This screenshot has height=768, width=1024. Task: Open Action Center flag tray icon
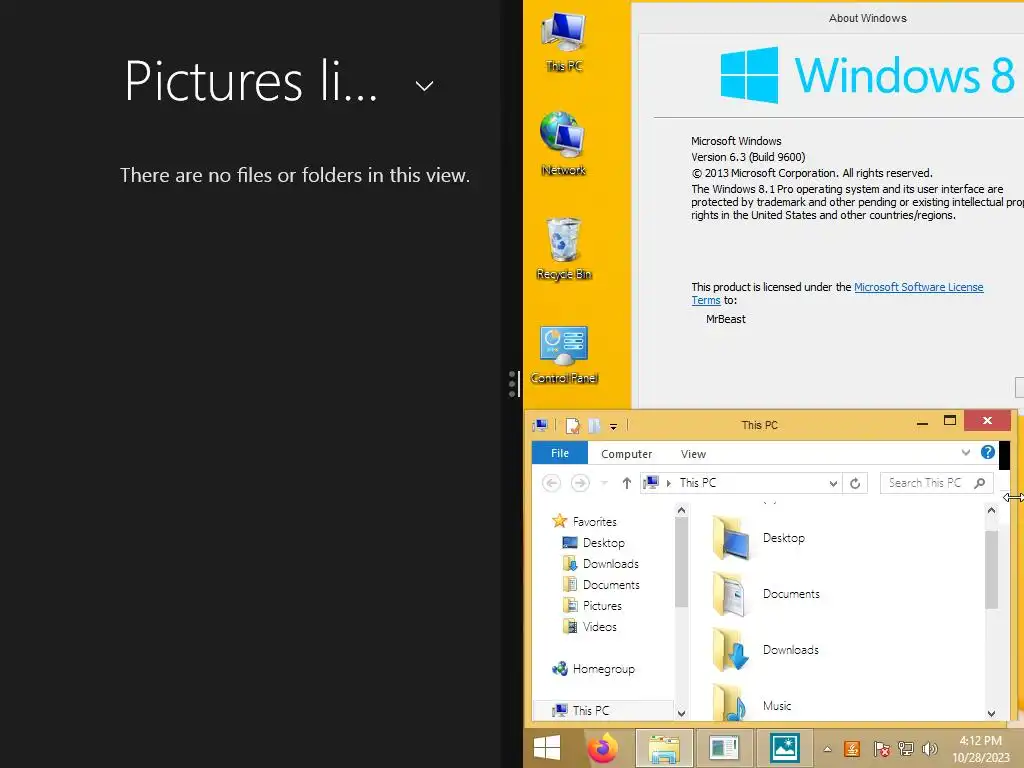click(x=880, y=748)
